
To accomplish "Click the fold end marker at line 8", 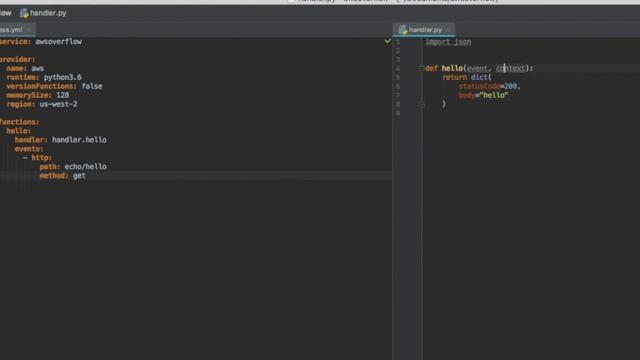I will [422, 104].
